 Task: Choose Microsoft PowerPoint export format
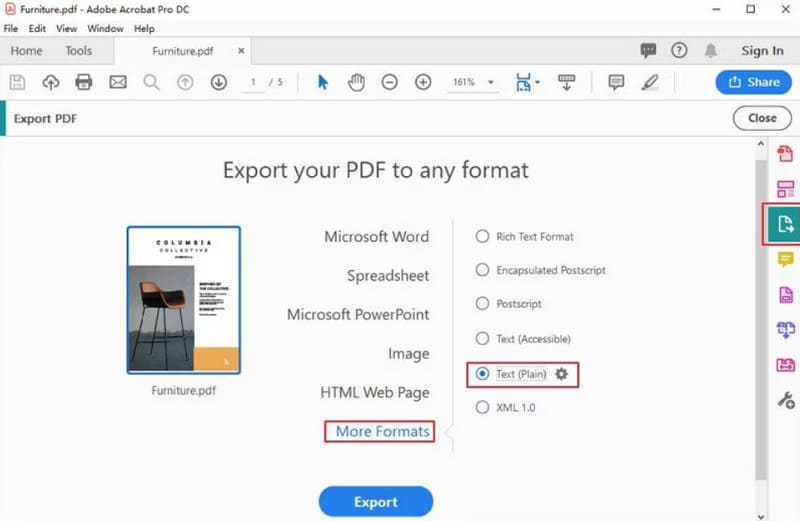[358, 314]
